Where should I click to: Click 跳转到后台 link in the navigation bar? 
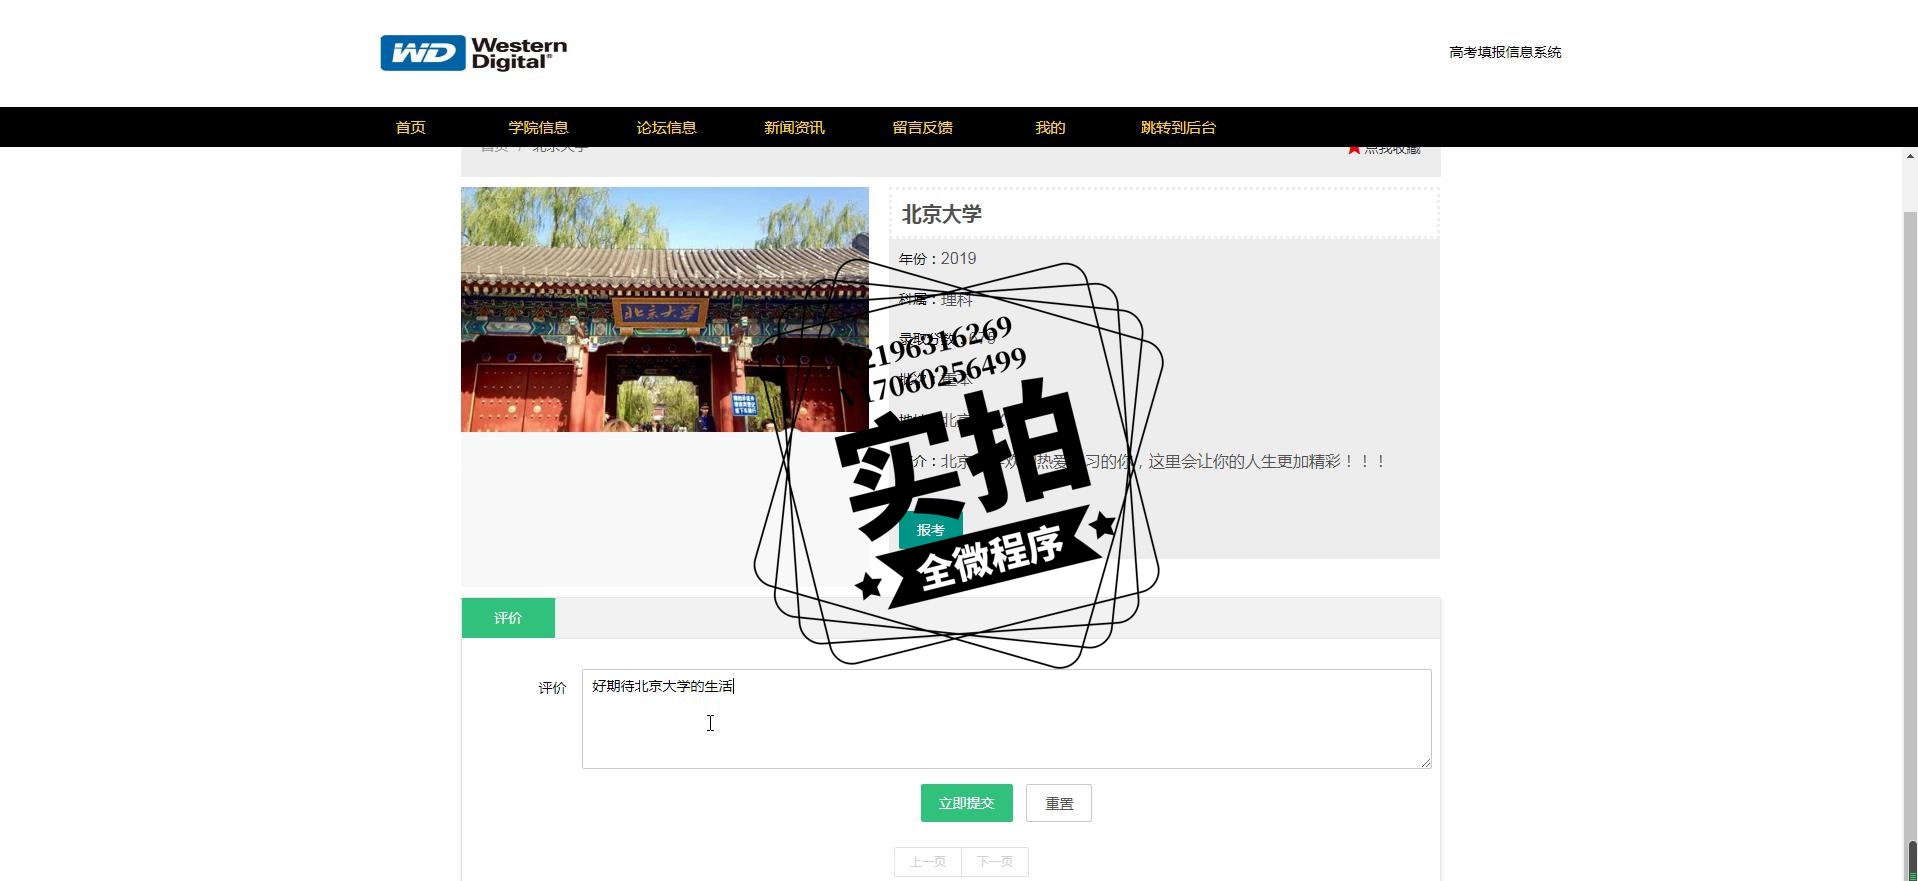1178,127
